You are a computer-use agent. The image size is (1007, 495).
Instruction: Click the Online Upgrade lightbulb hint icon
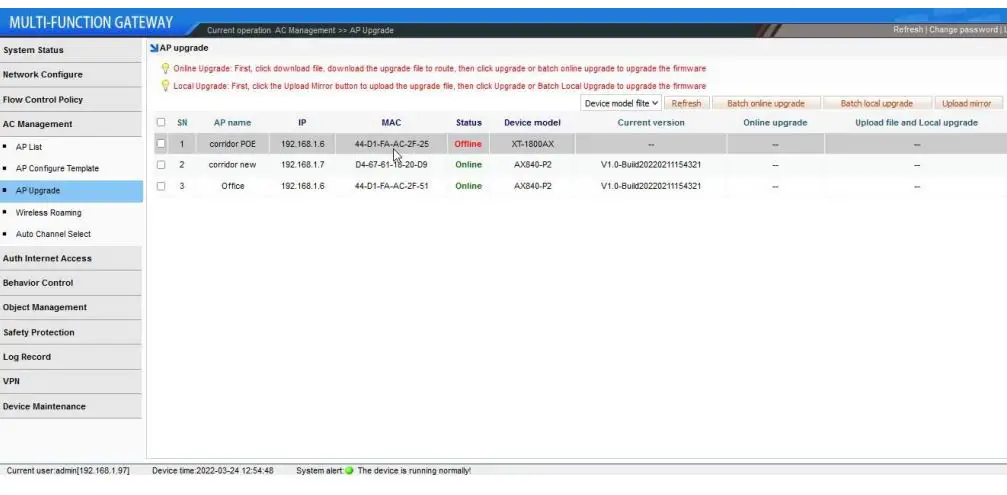pos(165,68)
